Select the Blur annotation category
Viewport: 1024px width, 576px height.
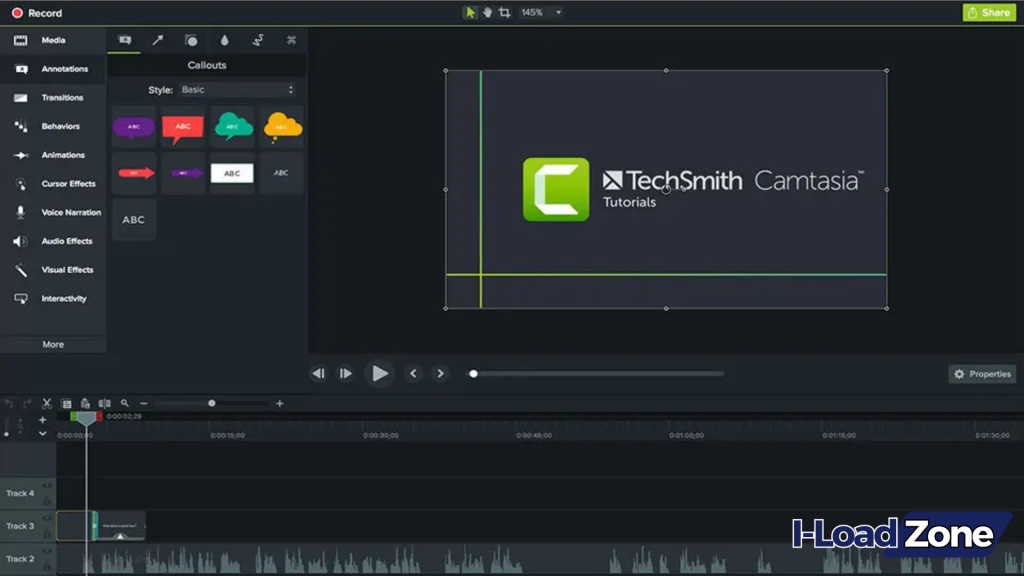click(224, 40)
